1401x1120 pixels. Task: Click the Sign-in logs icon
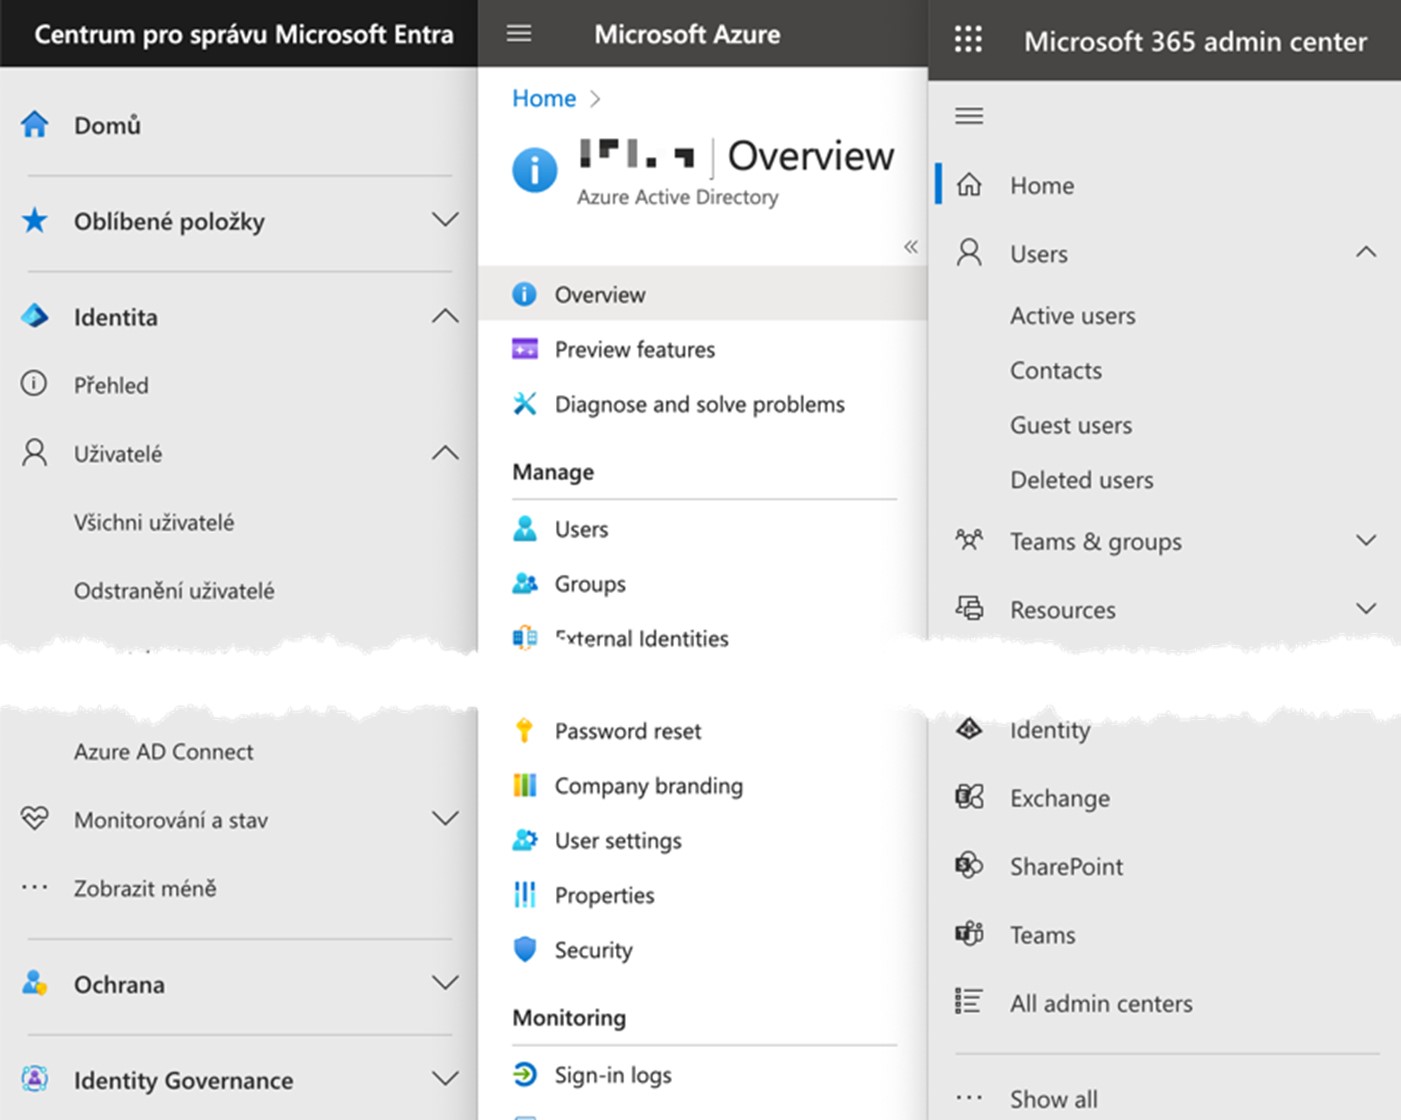(x=525, y=1074)
